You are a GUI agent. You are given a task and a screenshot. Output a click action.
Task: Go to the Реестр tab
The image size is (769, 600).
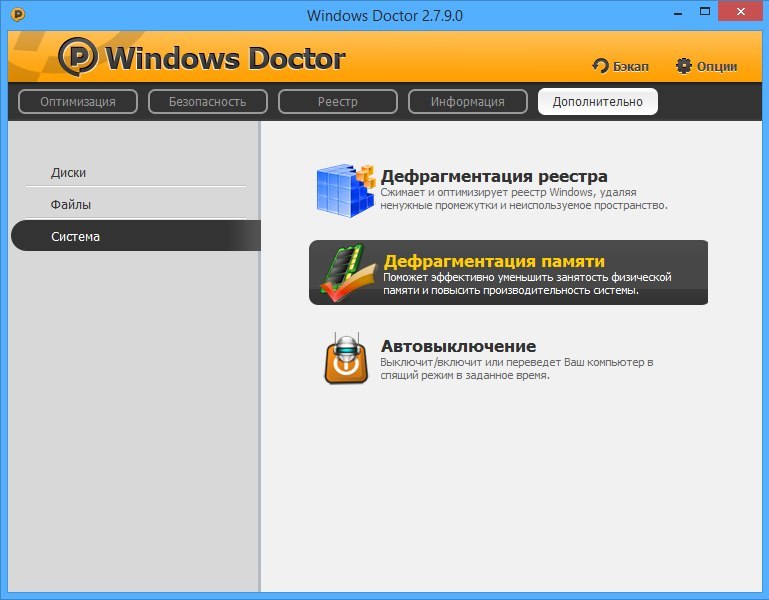point(338,102)
